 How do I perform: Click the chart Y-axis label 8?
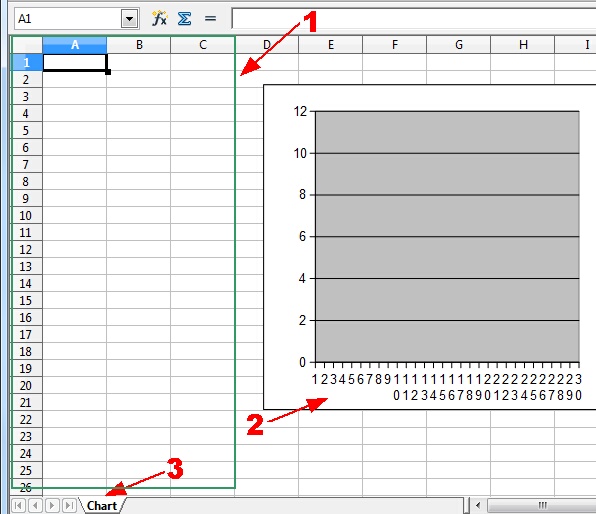point(303,195)
